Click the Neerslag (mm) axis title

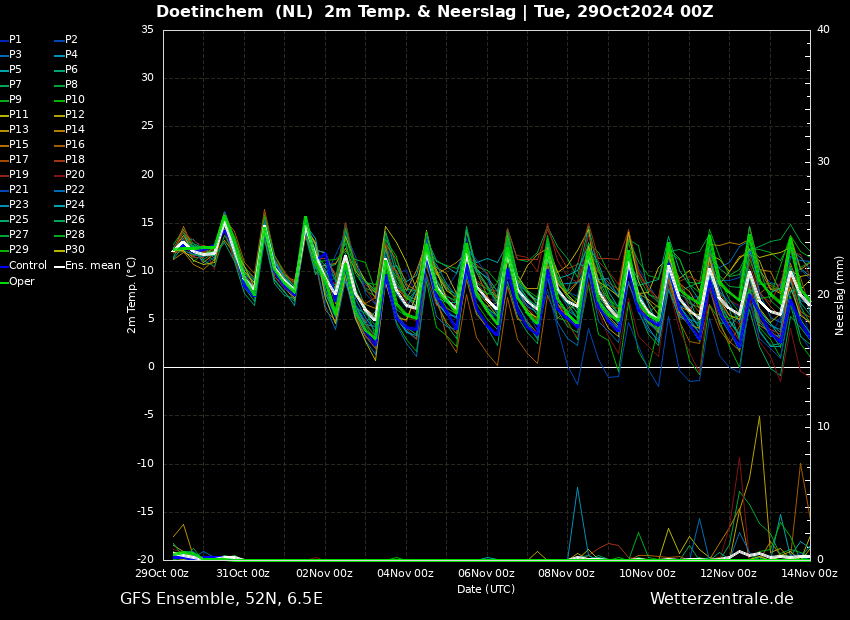[840, 295]
